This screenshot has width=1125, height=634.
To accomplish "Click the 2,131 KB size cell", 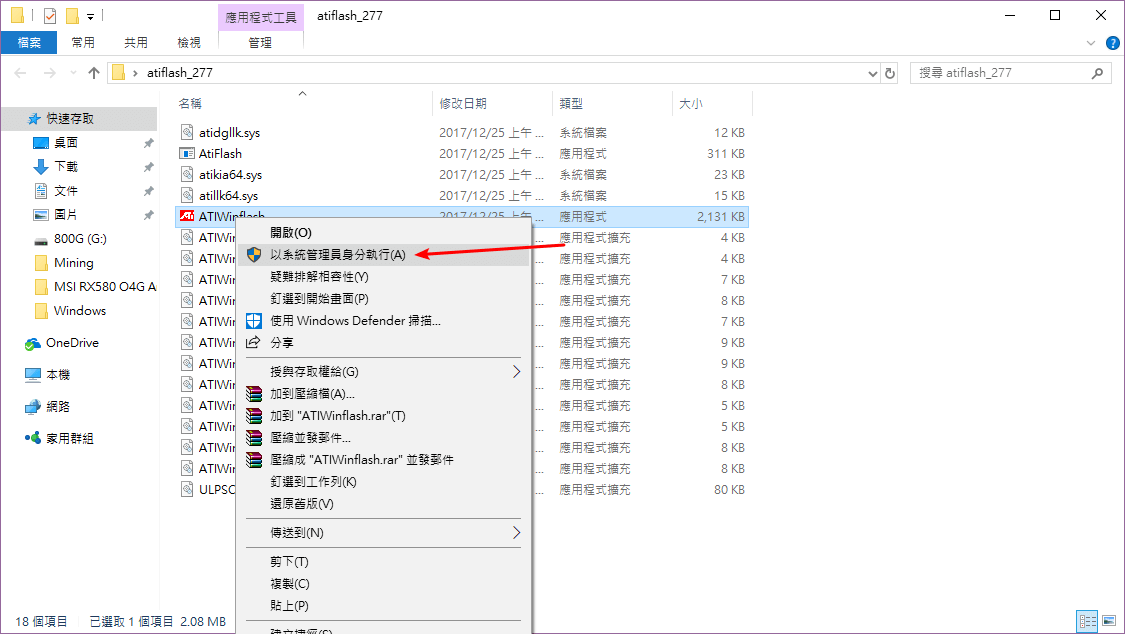I will pos(721,217).
